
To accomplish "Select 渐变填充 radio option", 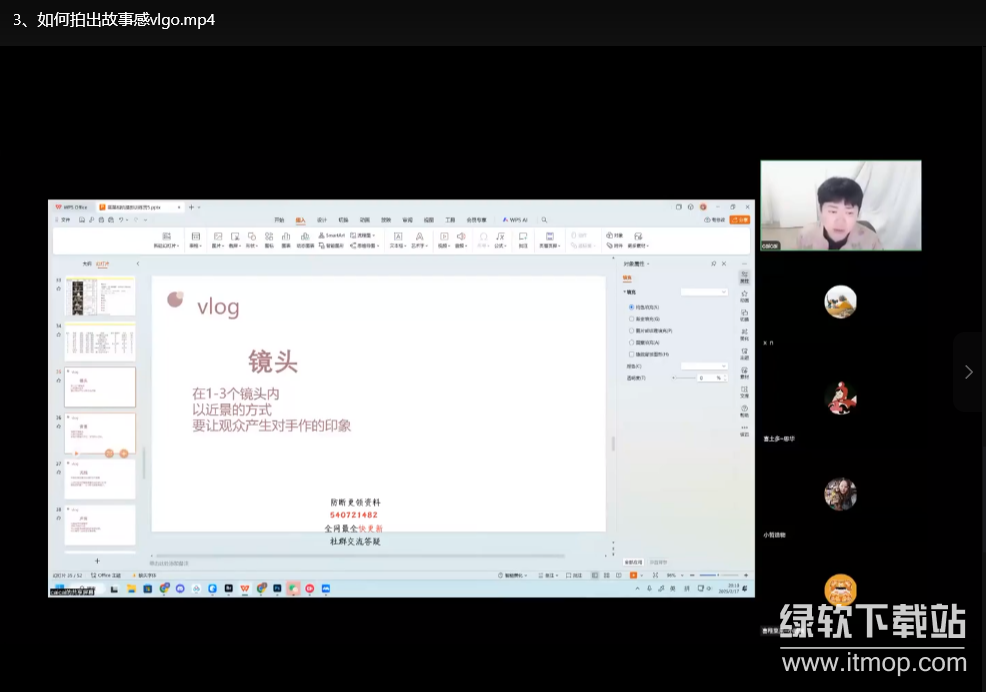I will click(x=631, y=318).
